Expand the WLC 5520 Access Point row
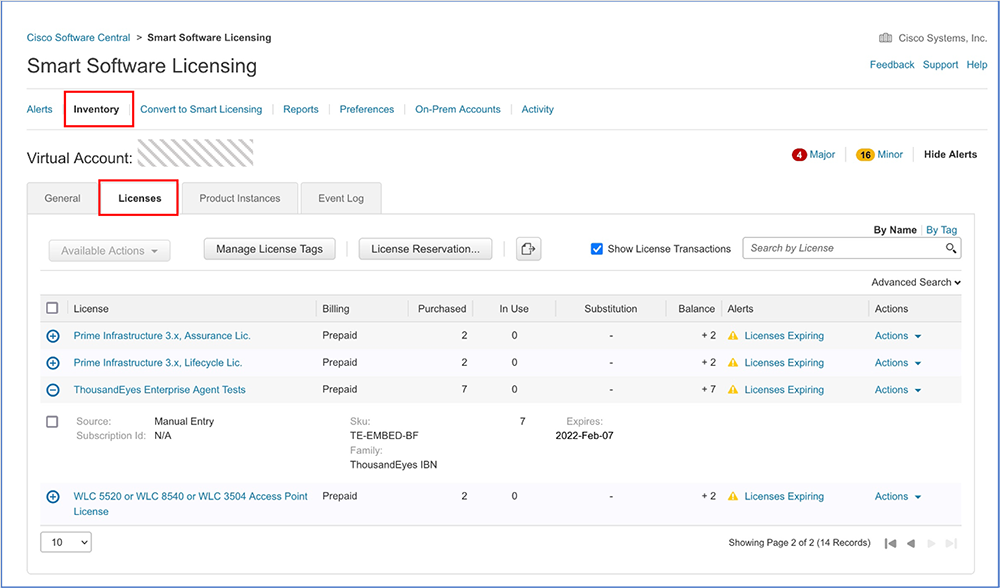The width and height of the screenshot is (1000, 588). point(53,497)
